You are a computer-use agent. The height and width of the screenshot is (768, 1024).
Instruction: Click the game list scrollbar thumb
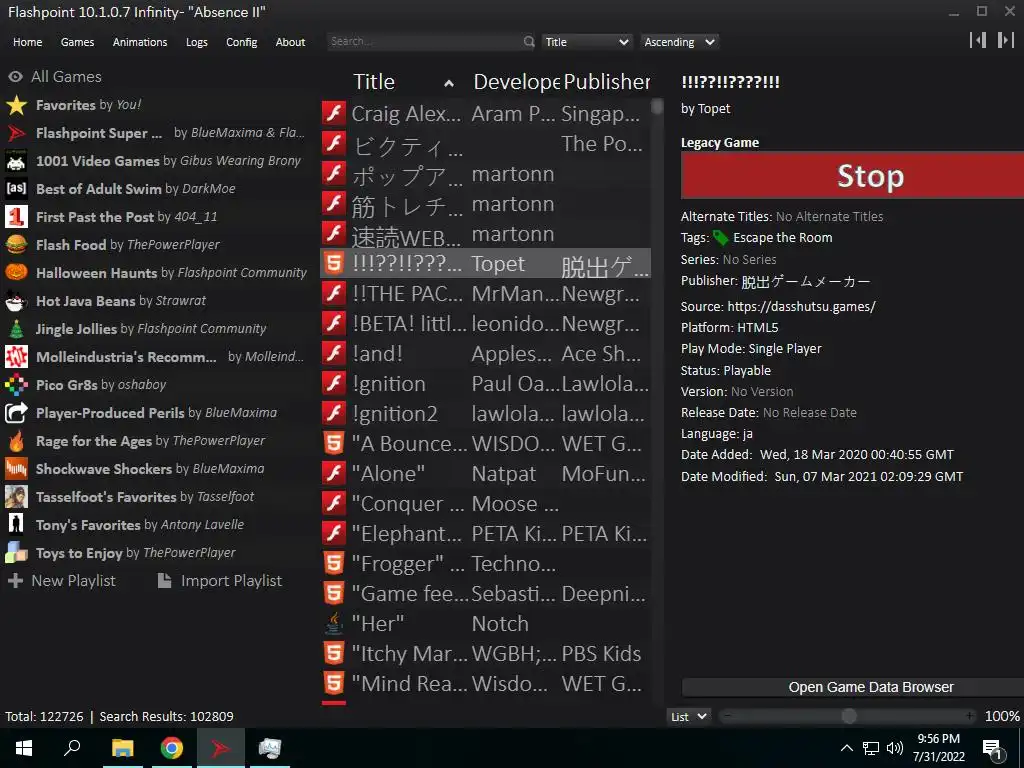[x=657, y=106]
